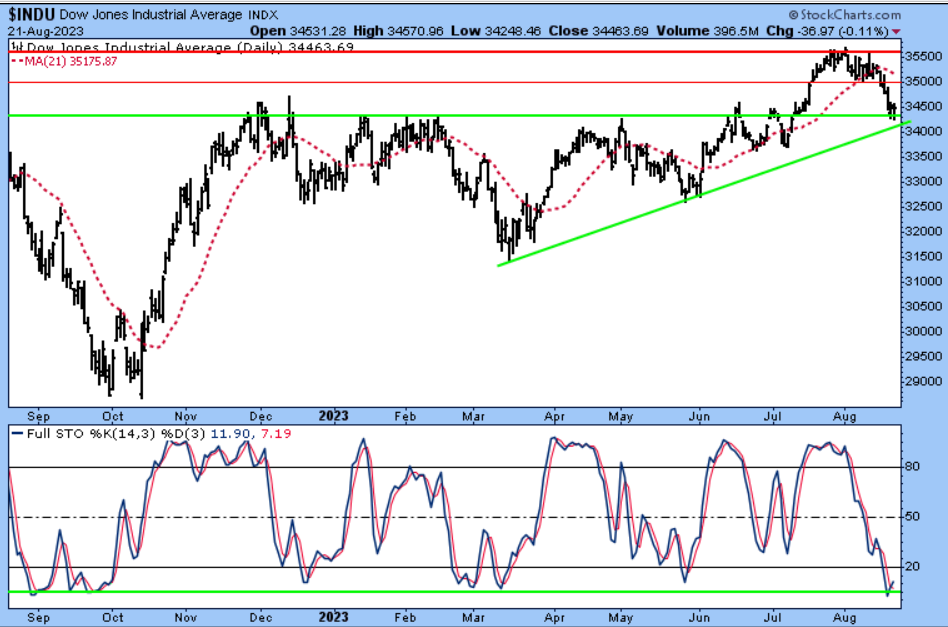Click the 7.19 %D stochastic value

[x=276, y=434]
